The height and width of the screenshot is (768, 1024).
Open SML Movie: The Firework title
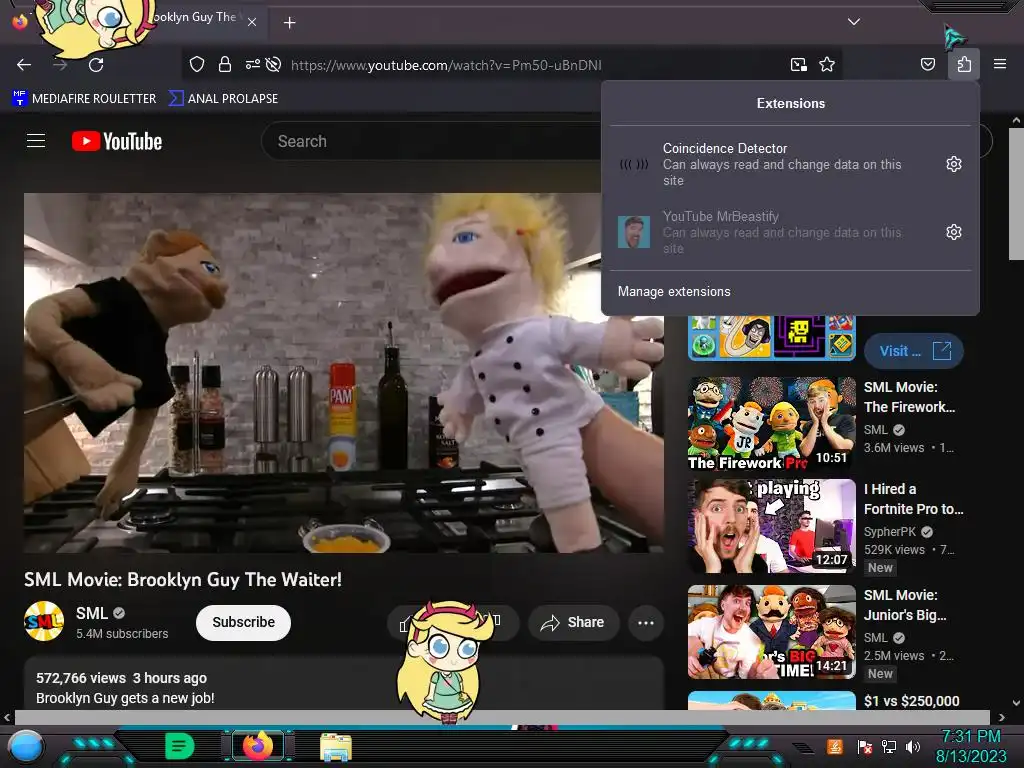[x=910, y=396]
